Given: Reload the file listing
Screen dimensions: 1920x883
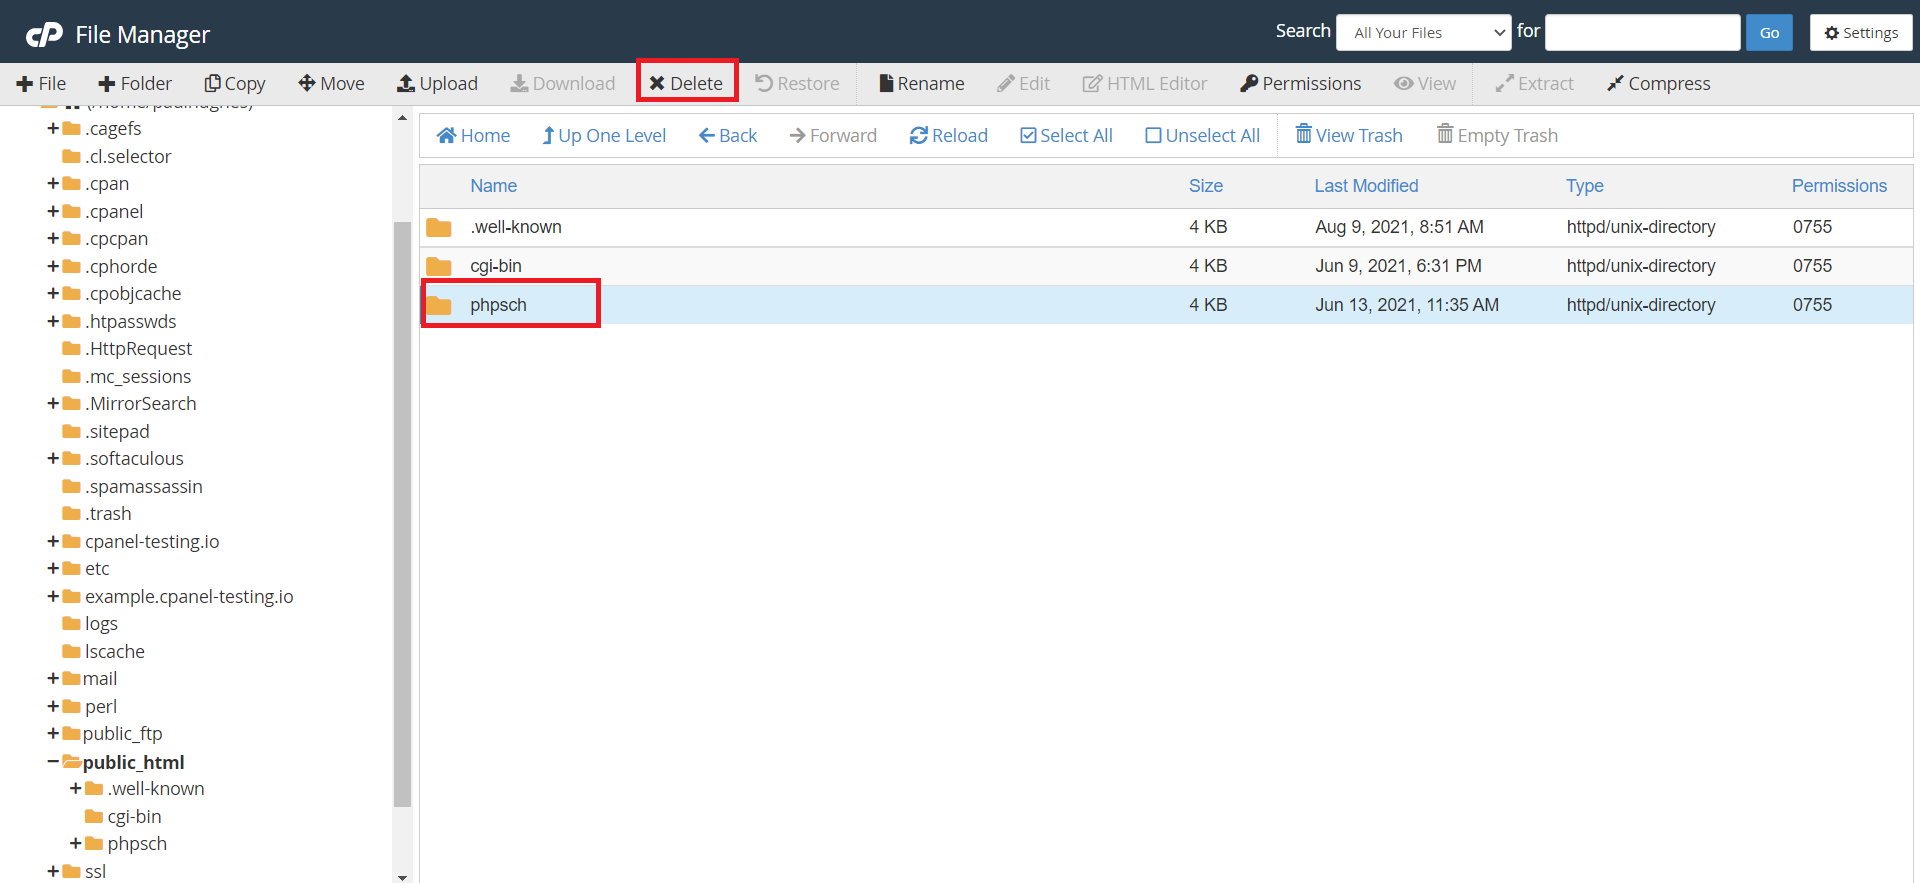Looking at the screenshot, I should [948, 136].
